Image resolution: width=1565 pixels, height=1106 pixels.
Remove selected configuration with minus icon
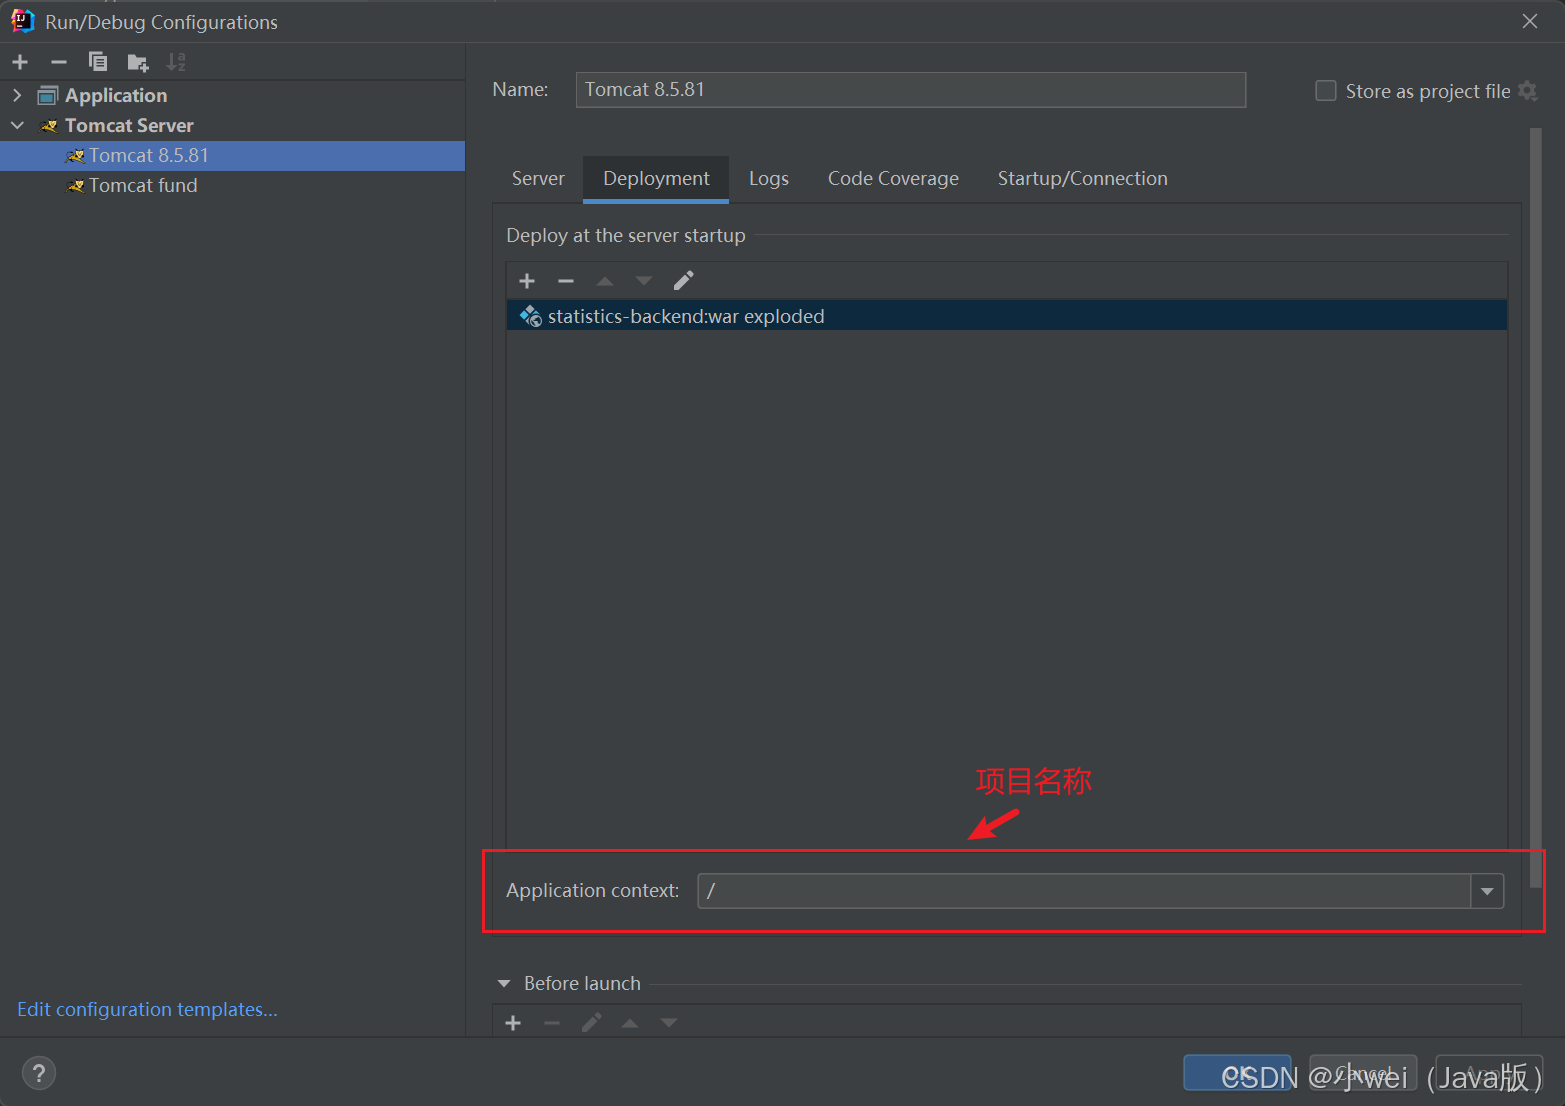pyautogui.click(x=59, y=62)
